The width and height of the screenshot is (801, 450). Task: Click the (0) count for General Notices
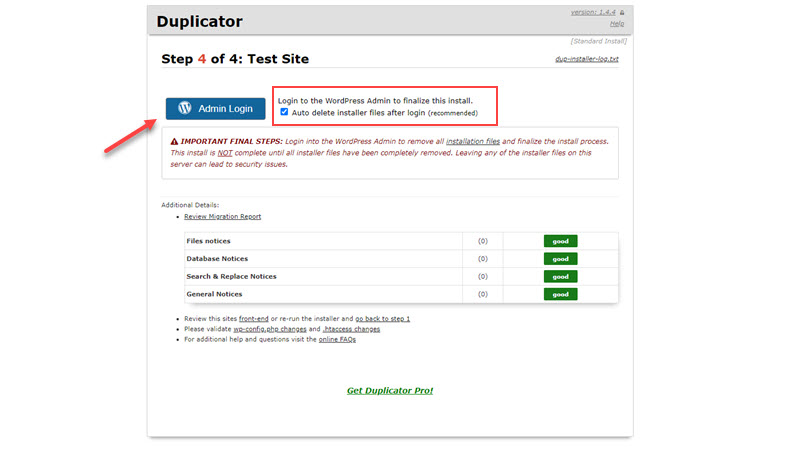[483, 294]
